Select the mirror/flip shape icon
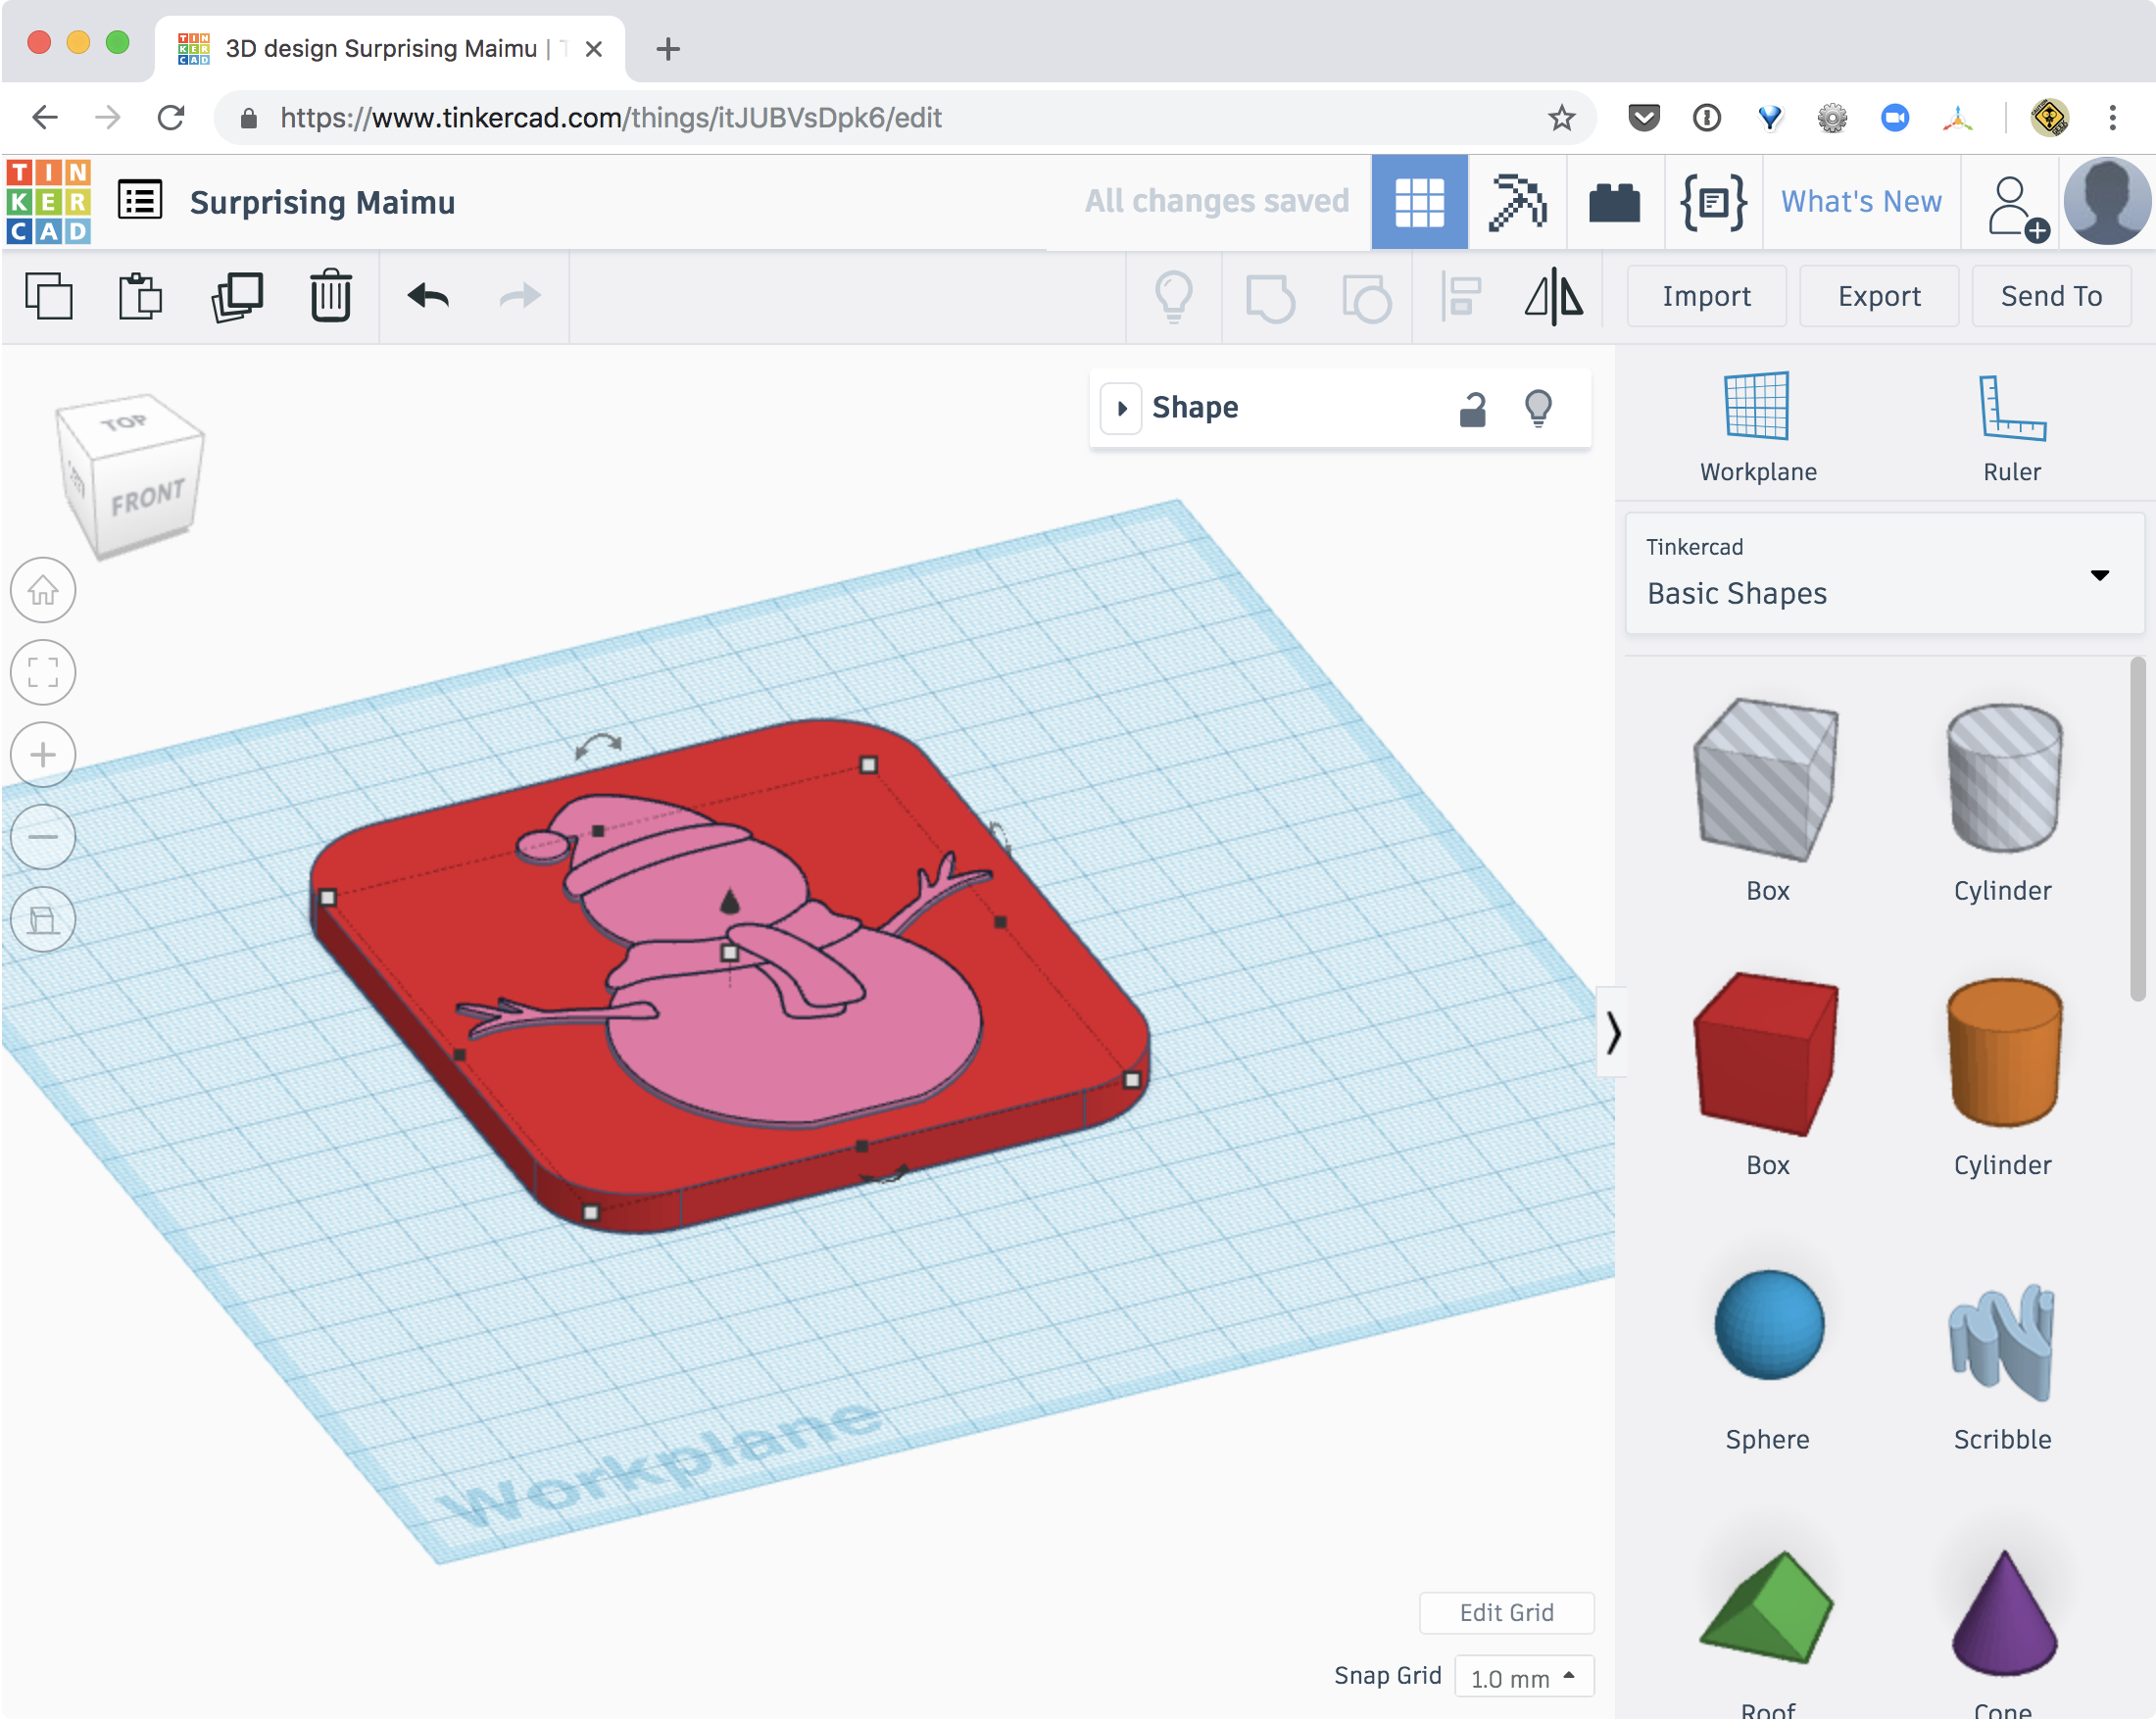 pos(1554,295)
